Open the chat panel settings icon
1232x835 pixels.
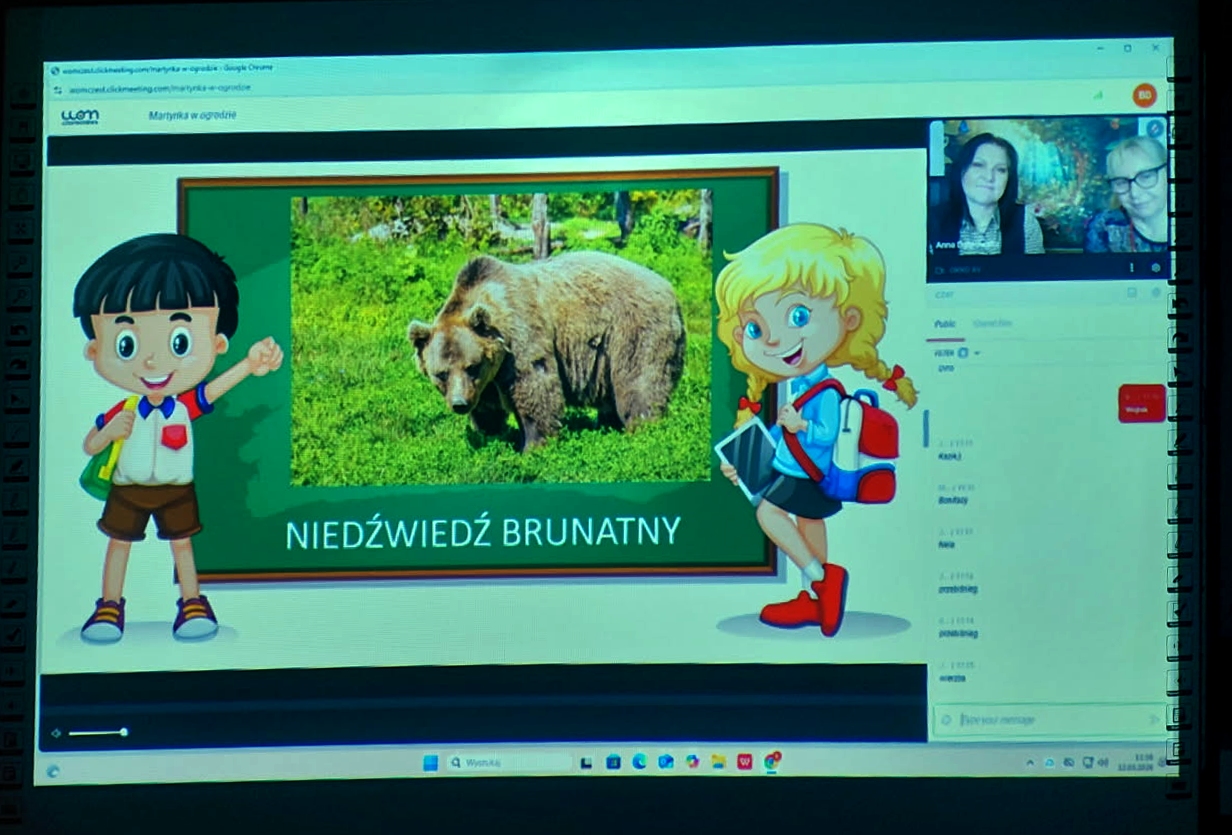(x=1156, y=293)
